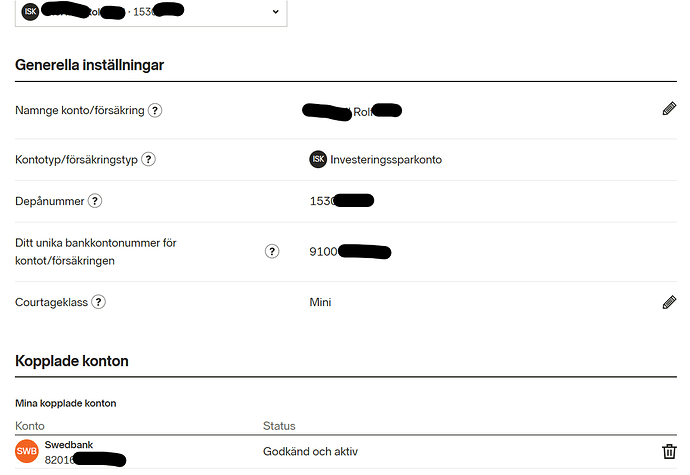Screen dimensions: 690x475
Task: Click the Mini courtage class value
Action: point(320,302)
